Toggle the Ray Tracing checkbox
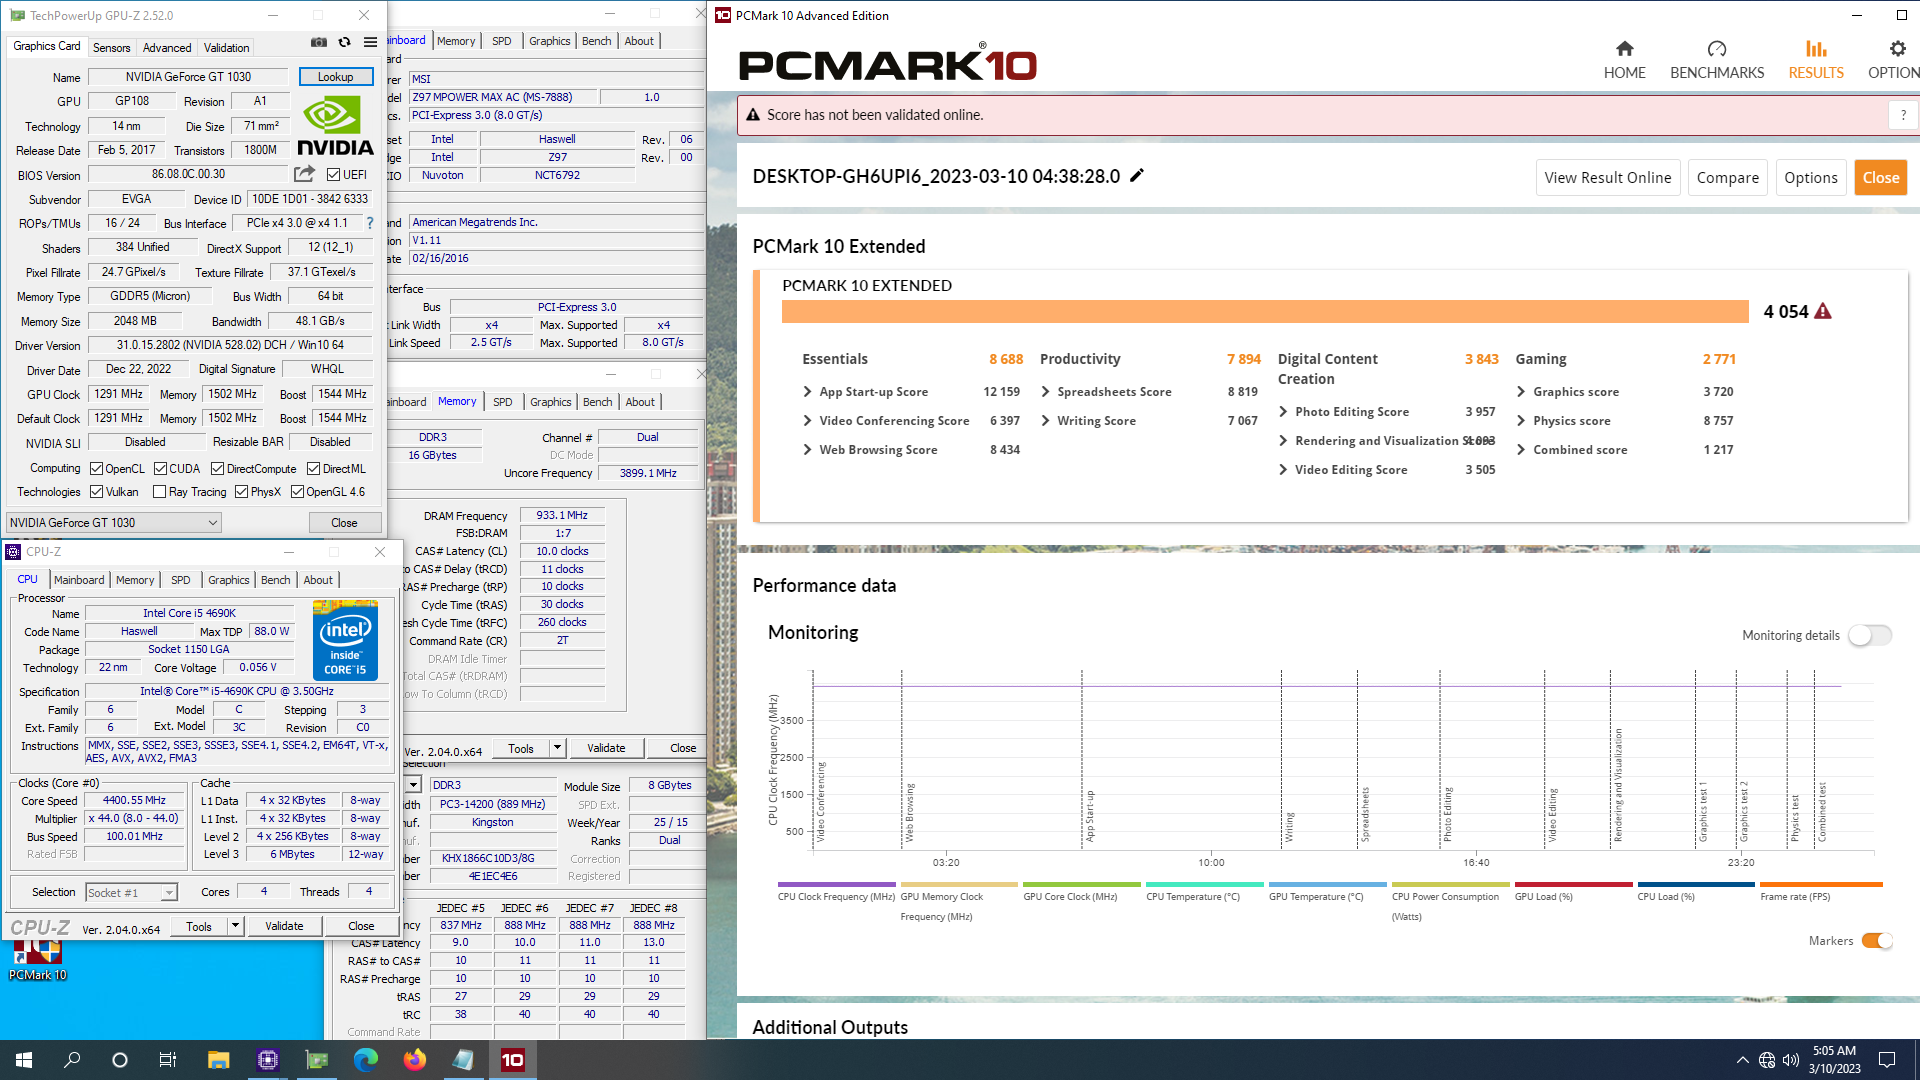Image resolution: width=1920 pixels, height=1080 pixels. pyautogui.click(x=159, y=492)
